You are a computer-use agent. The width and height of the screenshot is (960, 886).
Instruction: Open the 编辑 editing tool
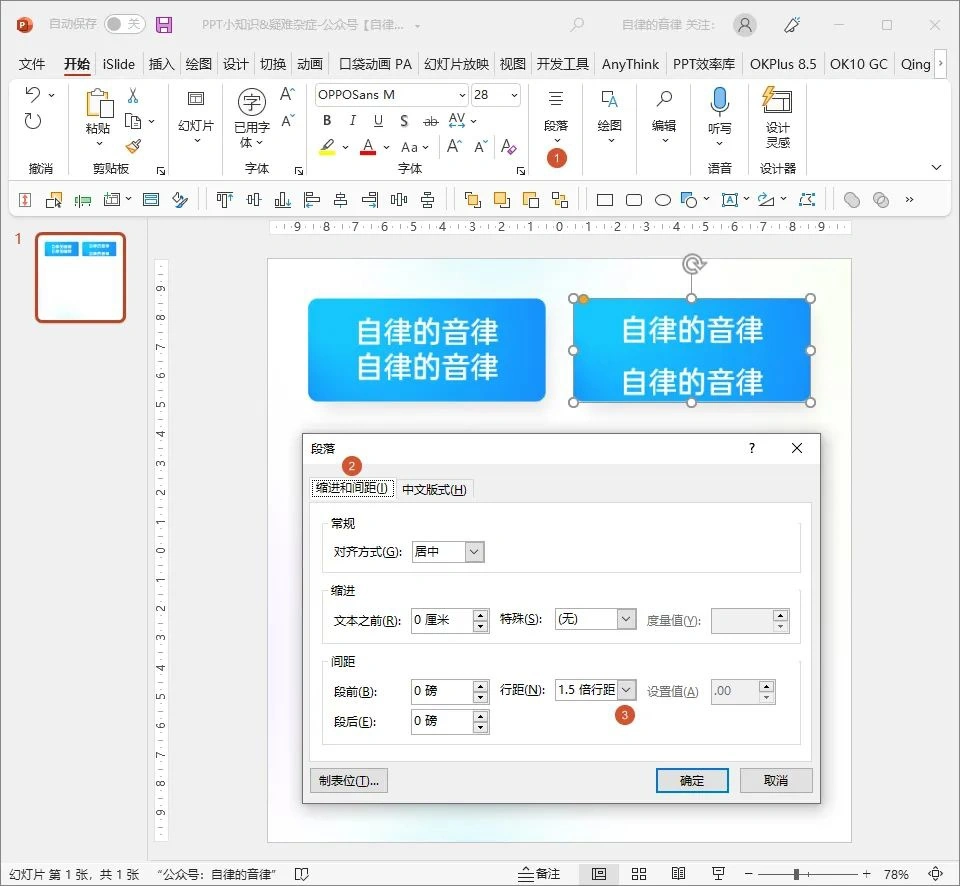(x=662, y=113)
